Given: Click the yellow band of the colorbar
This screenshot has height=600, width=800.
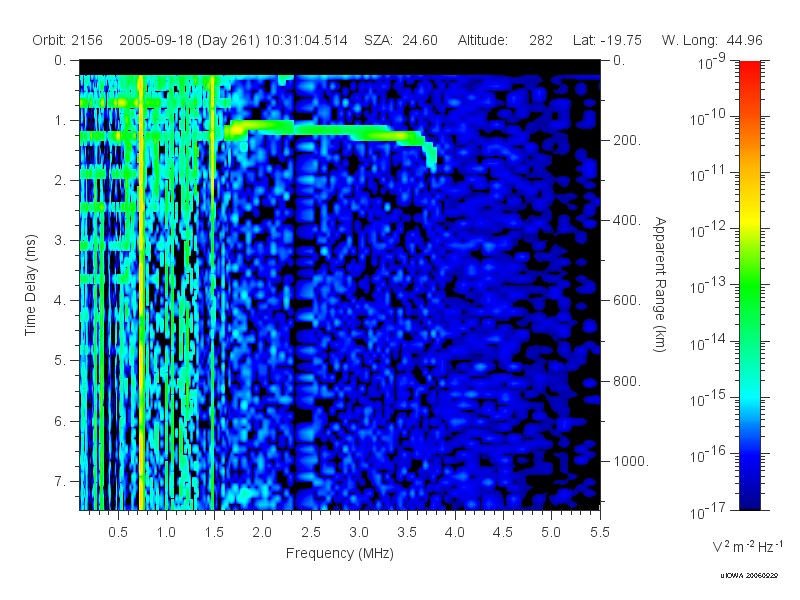Looking at the screenshot, I should [750, 217].
